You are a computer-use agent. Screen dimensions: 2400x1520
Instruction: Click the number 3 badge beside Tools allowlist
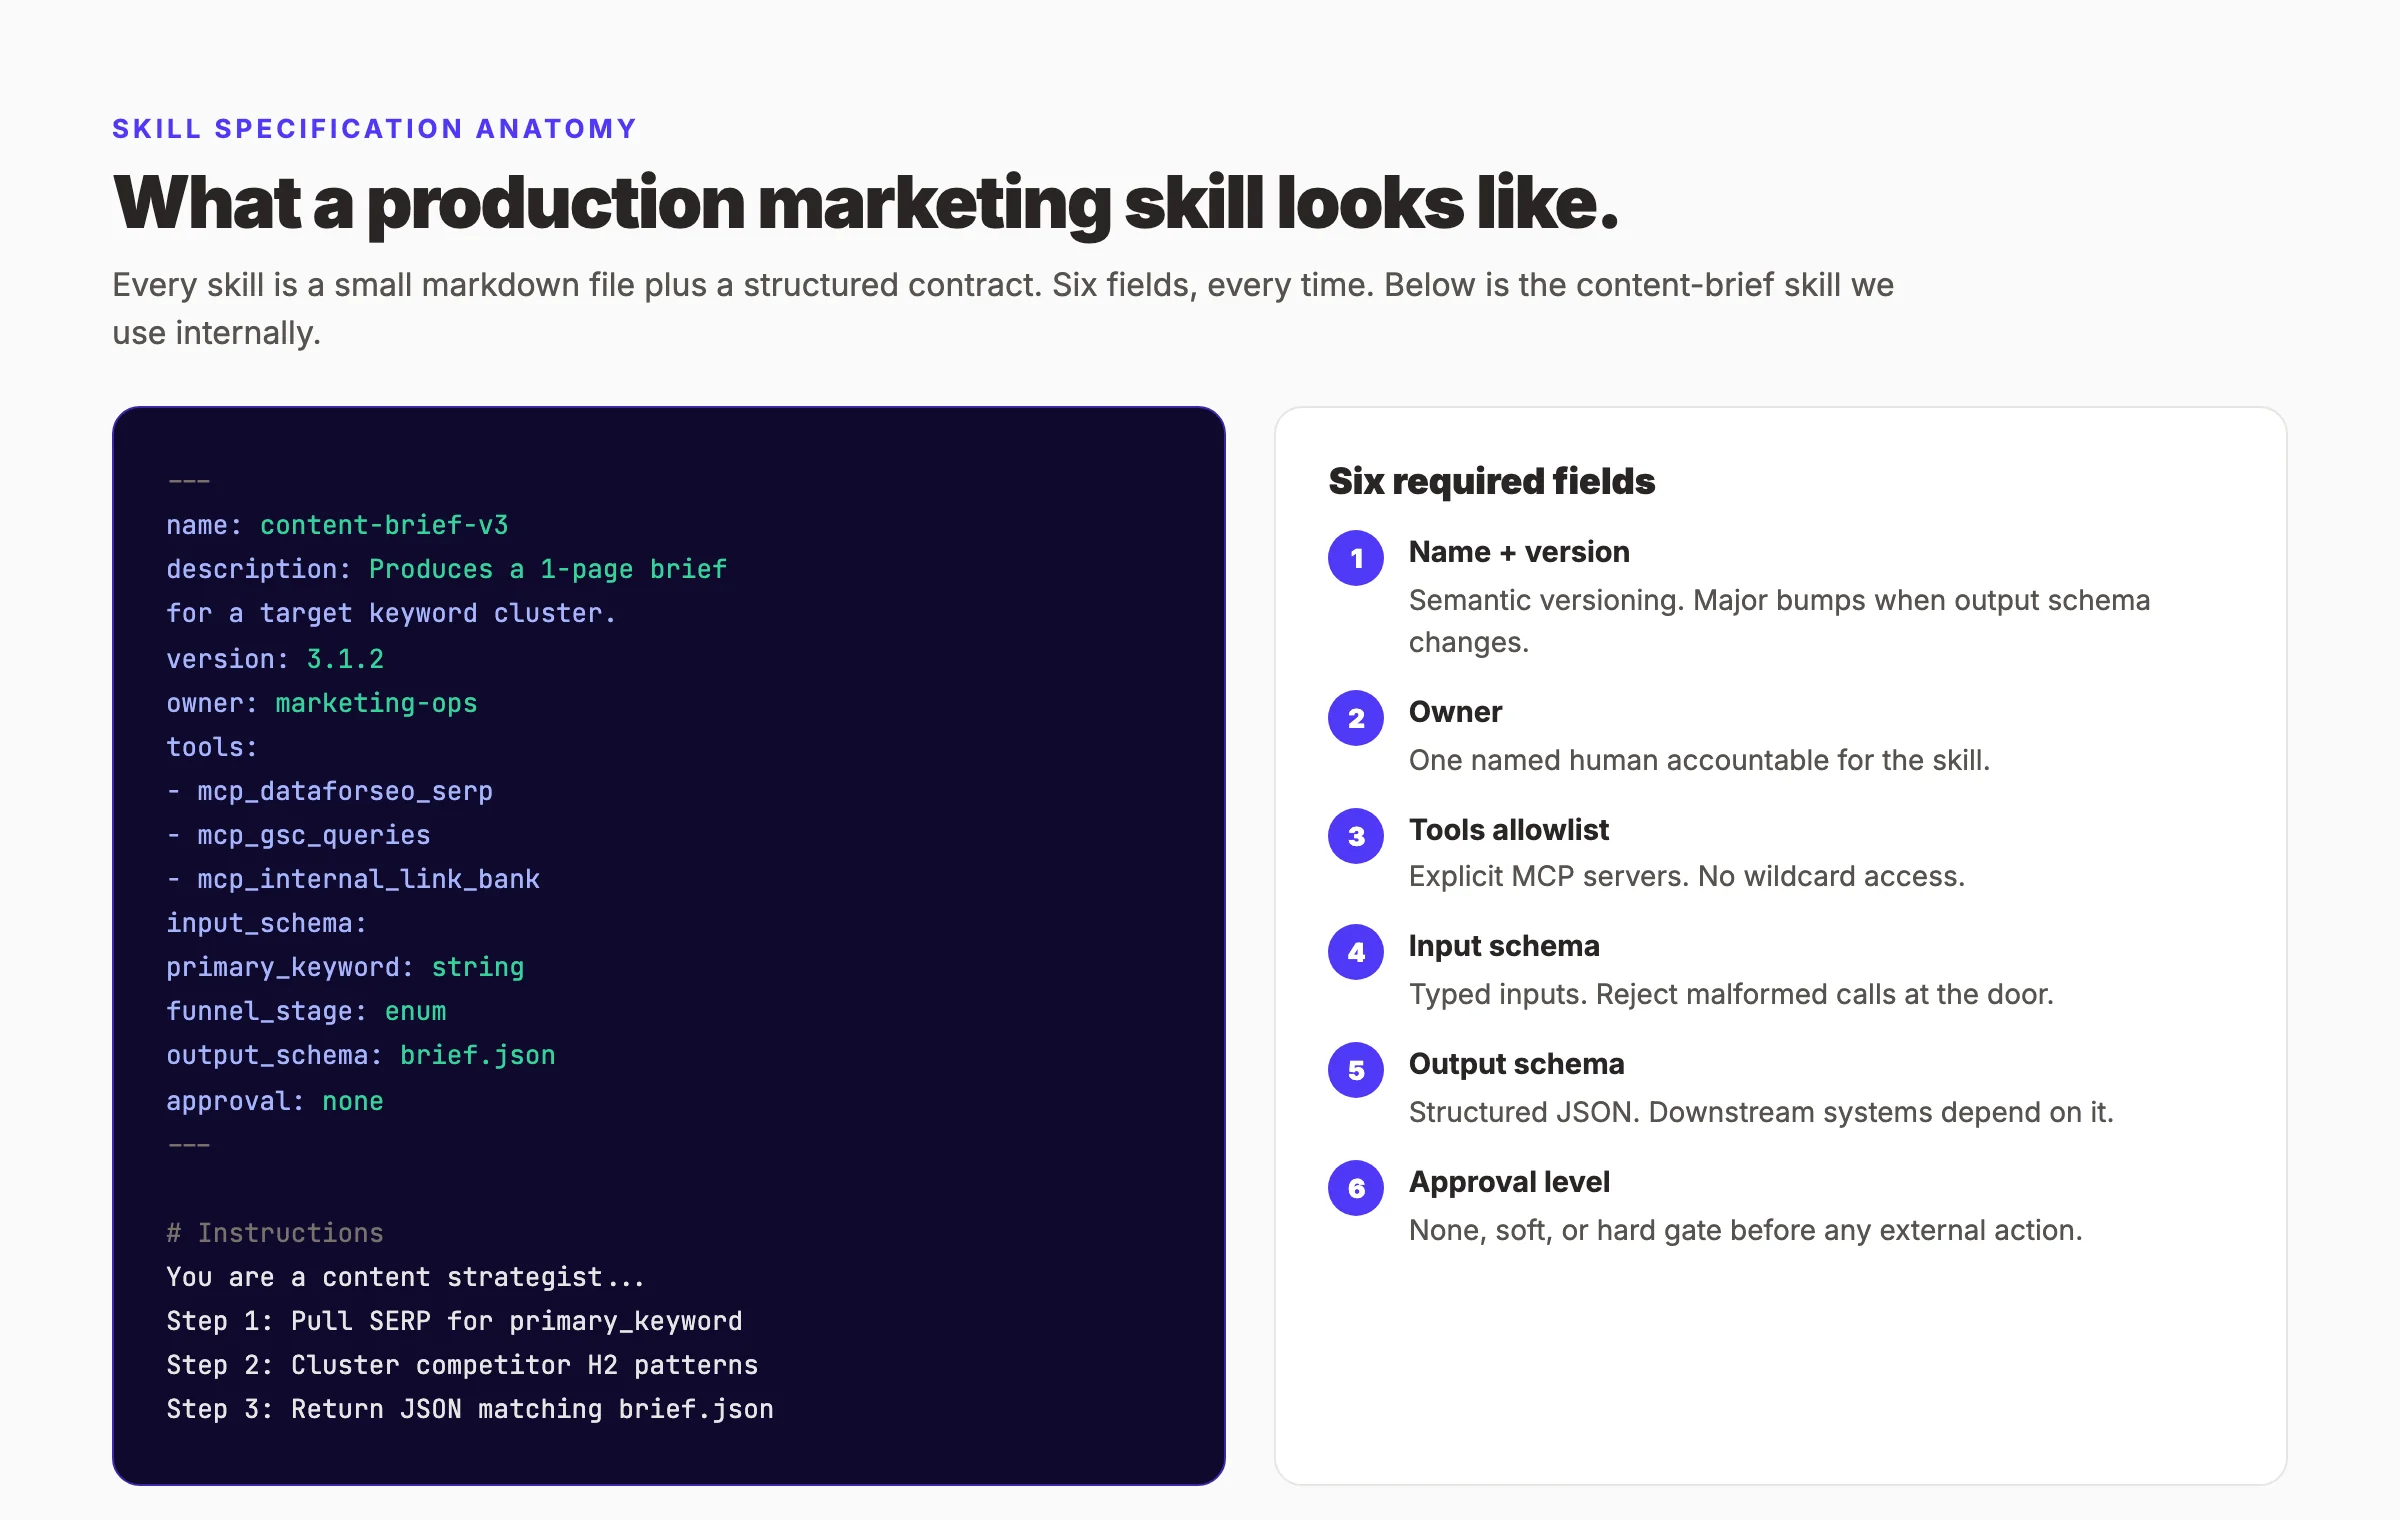[1356, 836]
